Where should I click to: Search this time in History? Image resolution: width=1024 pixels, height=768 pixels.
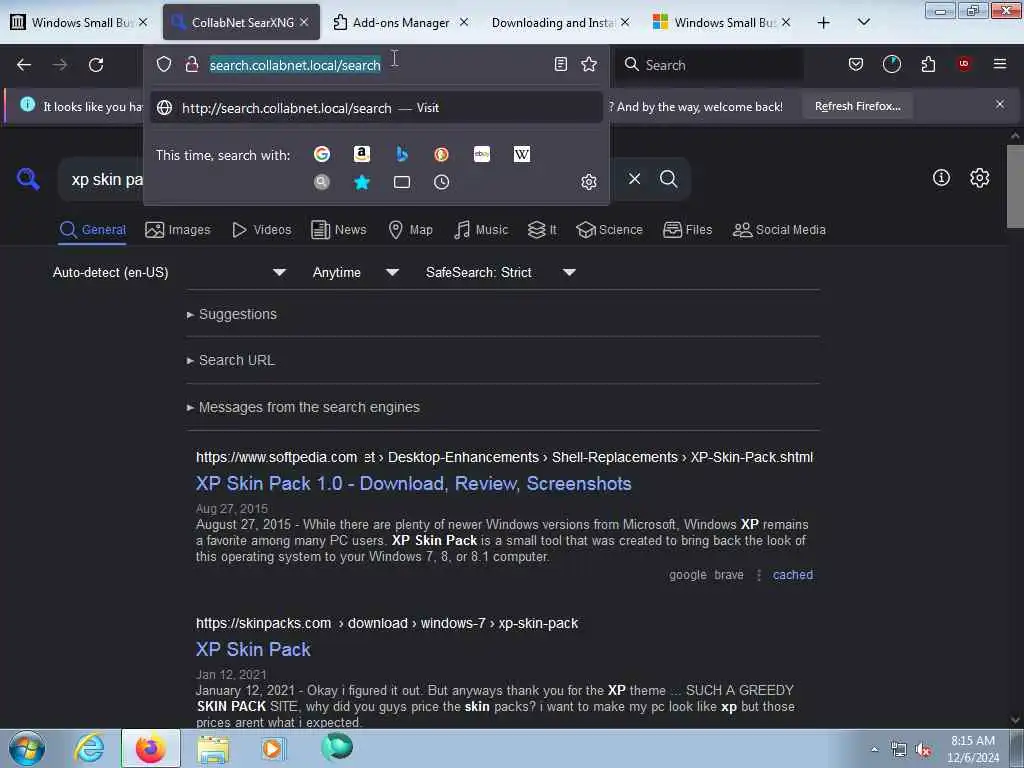click(x=441, y=182)
